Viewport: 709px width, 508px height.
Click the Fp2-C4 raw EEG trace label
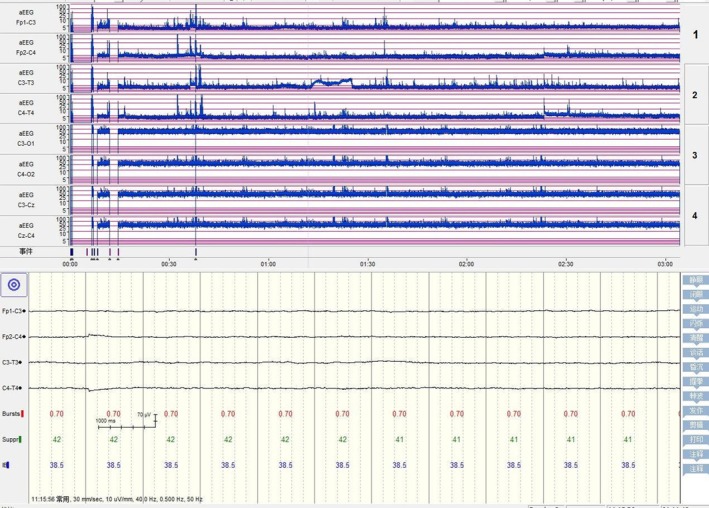pos(14,337)
